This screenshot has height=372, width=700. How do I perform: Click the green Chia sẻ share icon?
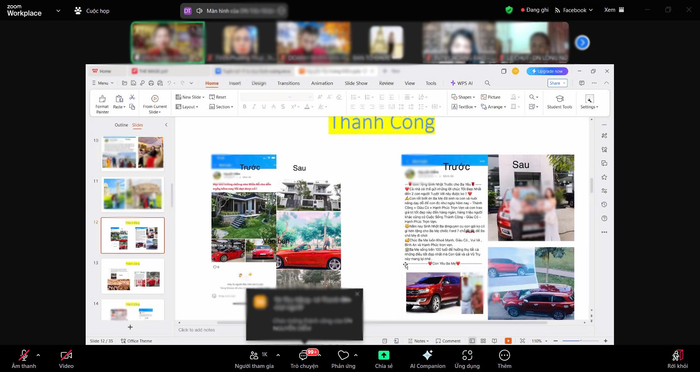(383, 355)
